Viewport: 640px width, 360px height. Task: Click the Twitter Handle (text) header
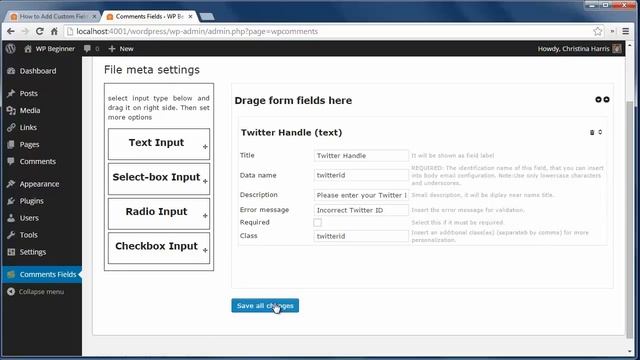tap(291, 133)
